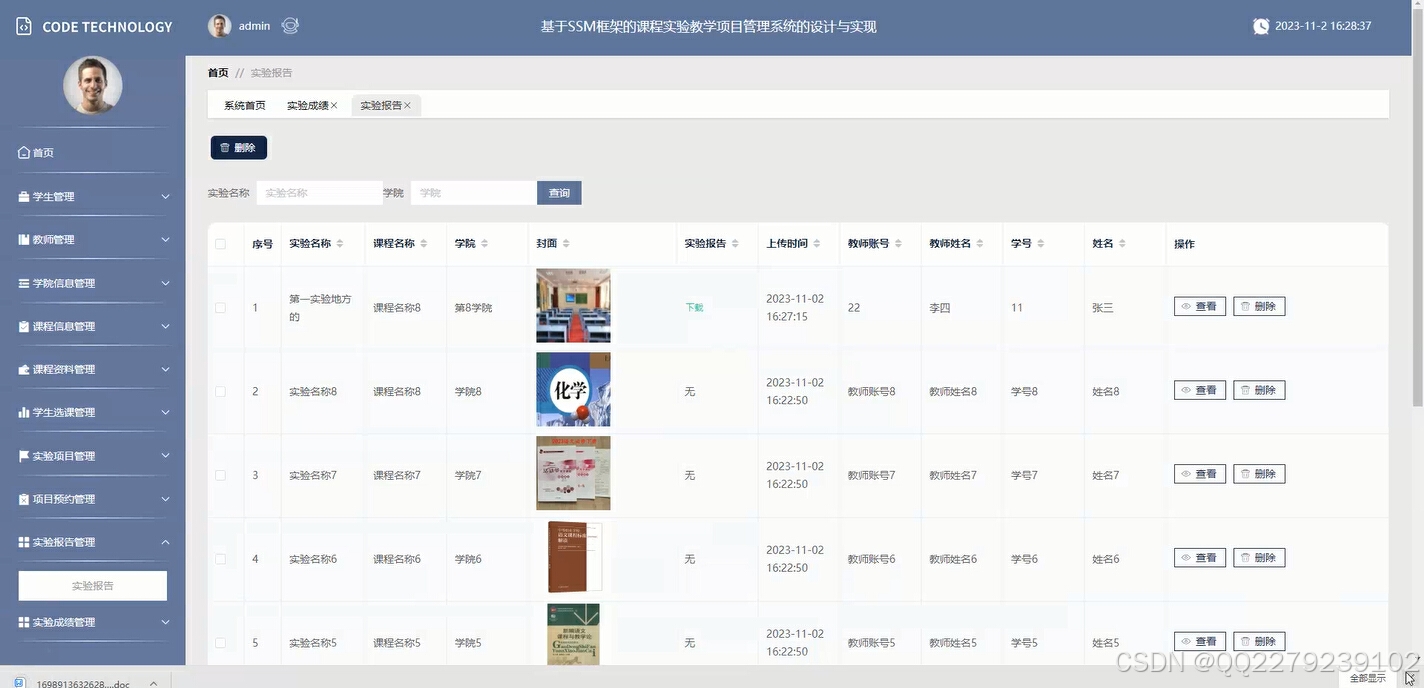
Task: Click the 下载 link in row 1
Action: (x=693, y=307)
